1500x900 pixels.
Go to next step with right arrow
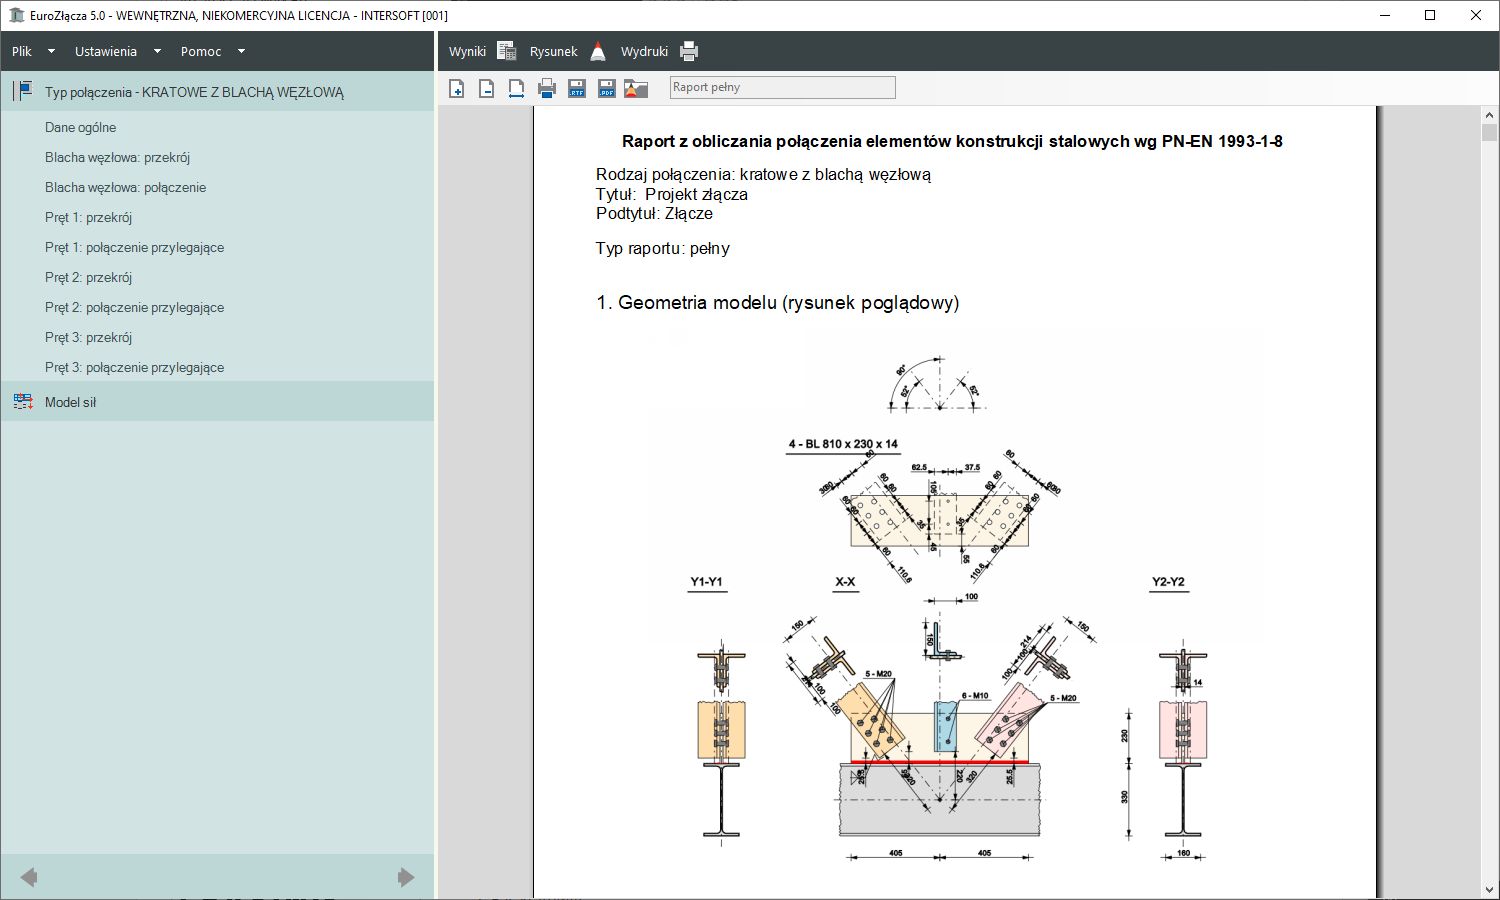(405, 877)
